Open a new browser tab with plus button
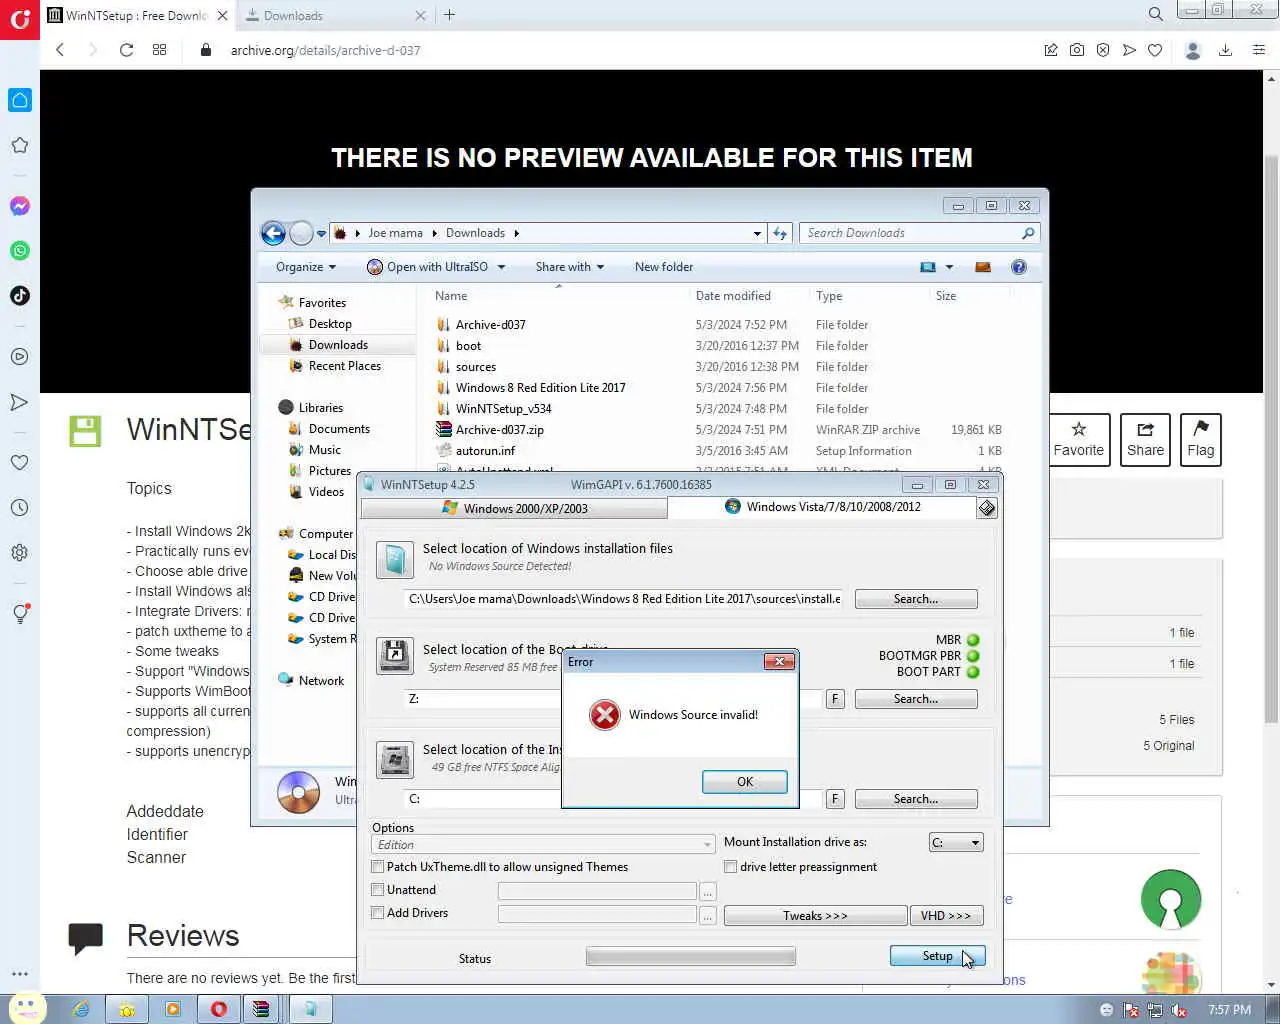This screenshot has height=1024, width=1280. tap(450, 15)
